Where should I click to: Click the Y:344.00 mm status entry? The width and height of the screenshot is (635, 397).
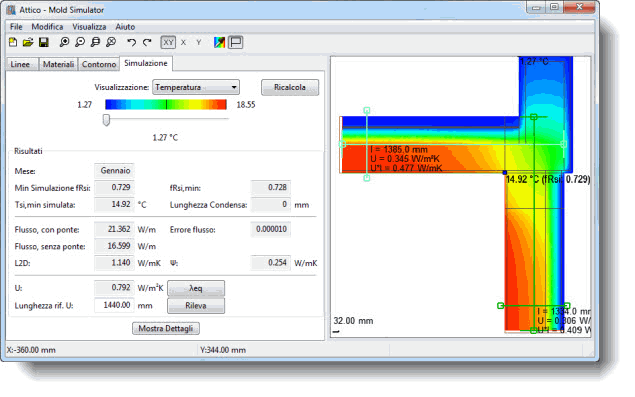click(223, 350)
